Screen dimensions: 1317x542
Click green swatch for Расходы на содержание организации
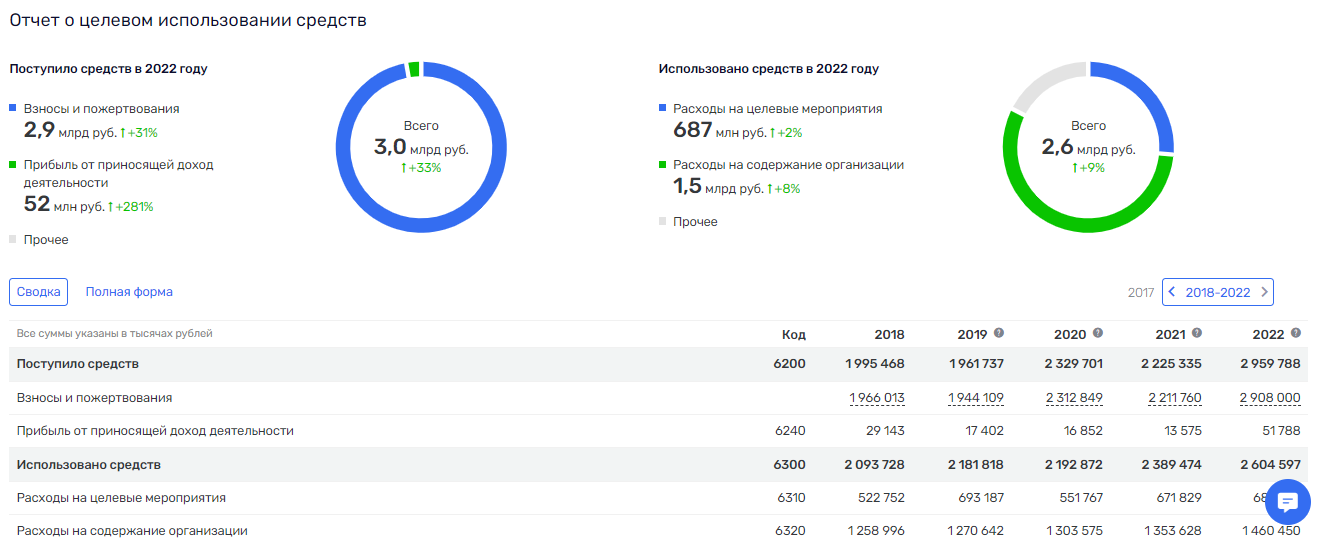point(662,165)
